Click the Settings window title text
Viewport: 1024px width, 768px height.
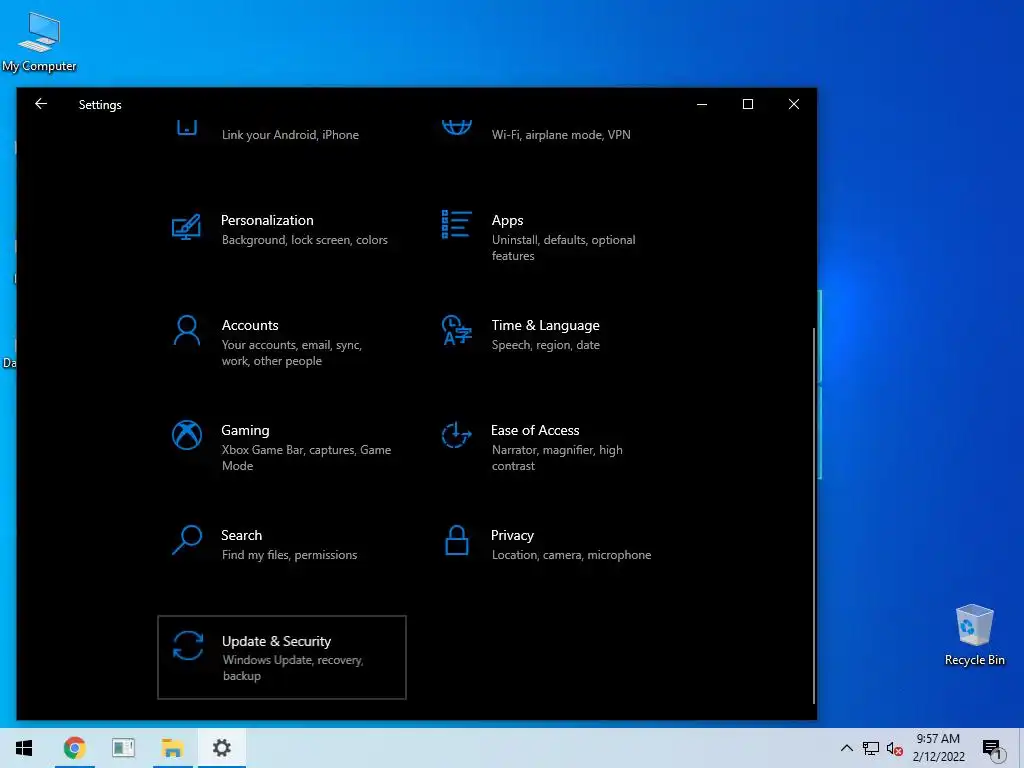coord(100,104)
